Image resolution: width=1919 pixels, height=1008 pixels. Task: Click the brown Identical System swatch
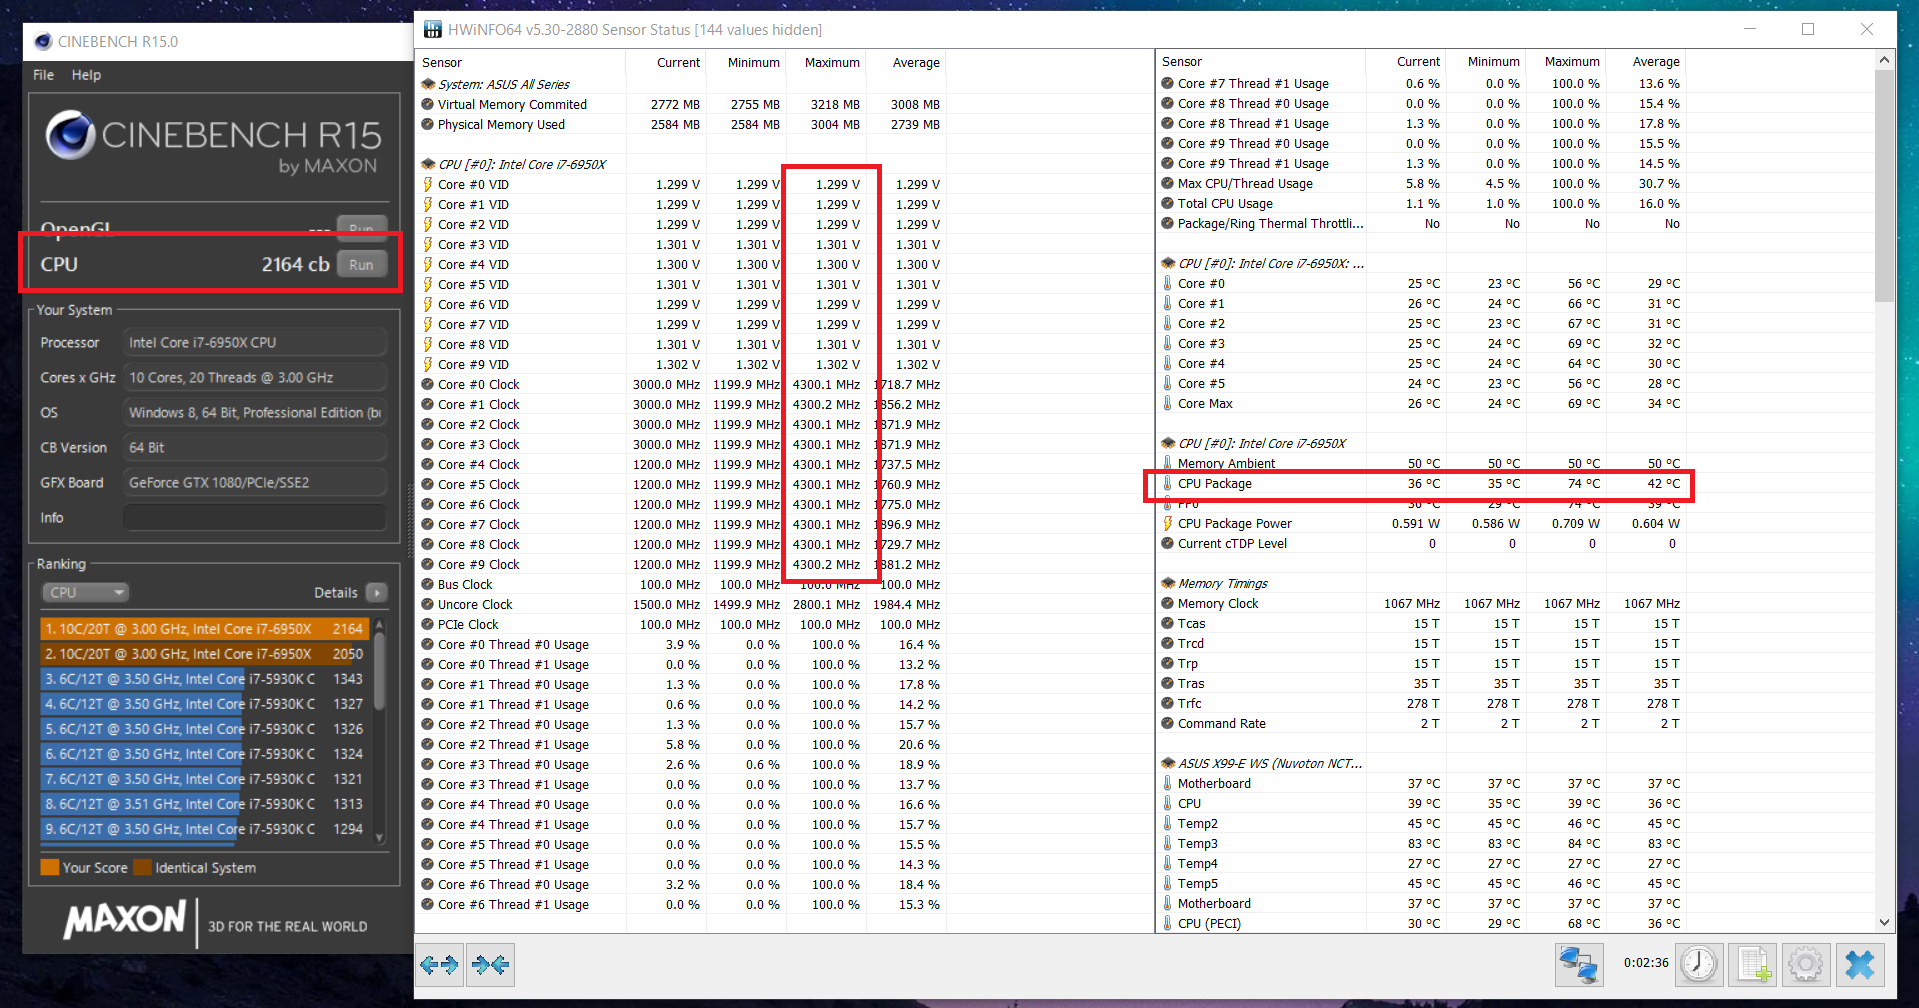142,867
